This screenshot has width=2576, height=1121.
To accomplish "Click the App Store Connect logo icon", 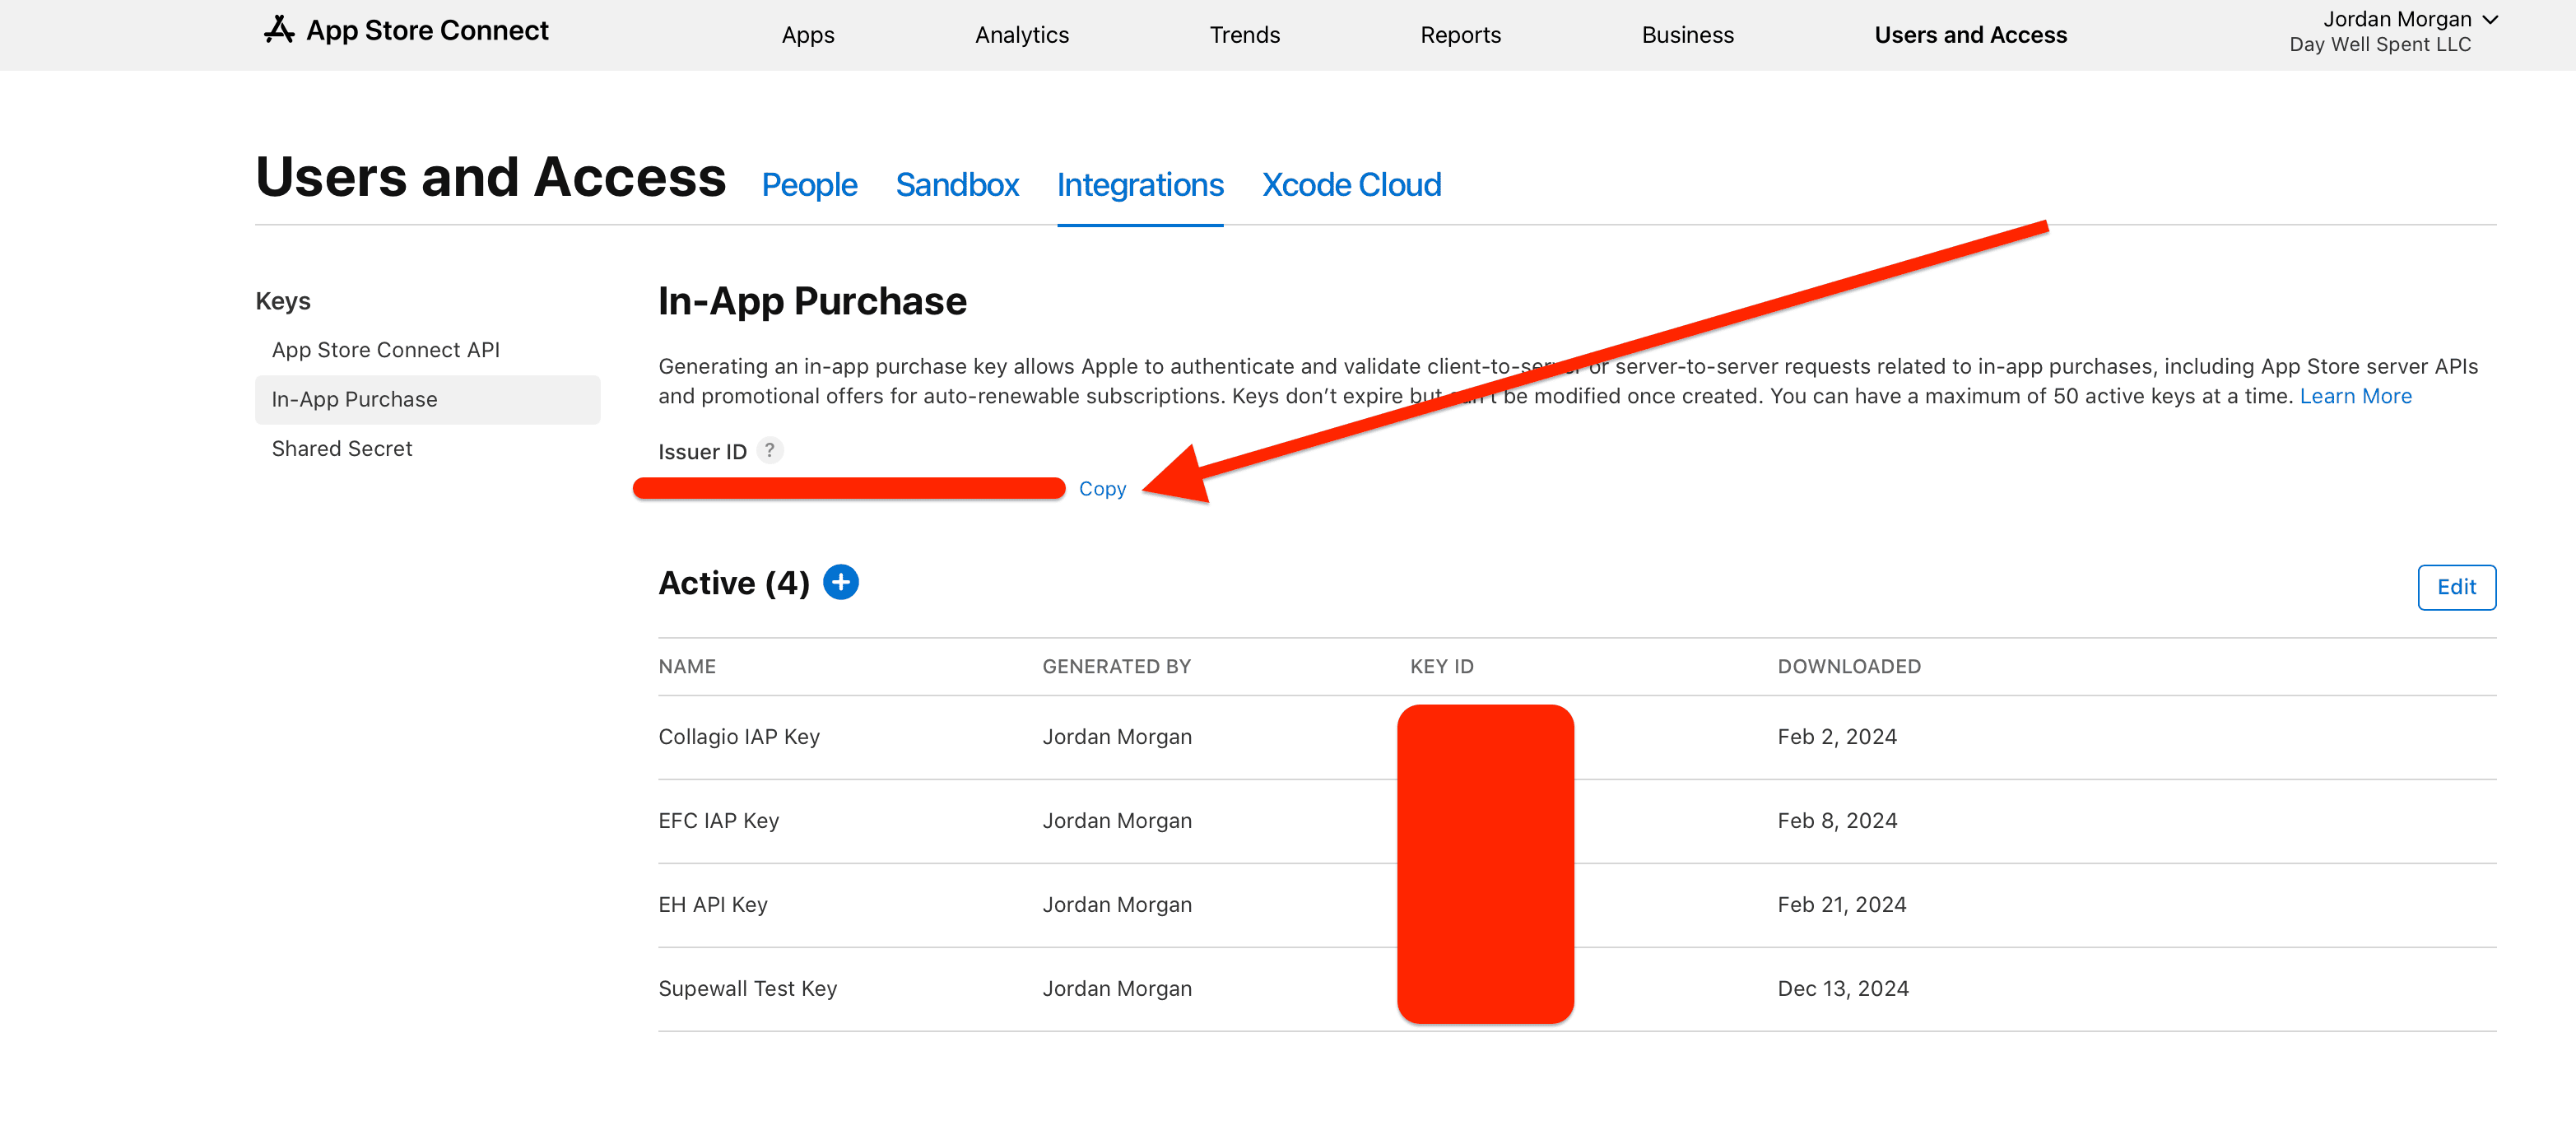I will [x=279, y=30].
